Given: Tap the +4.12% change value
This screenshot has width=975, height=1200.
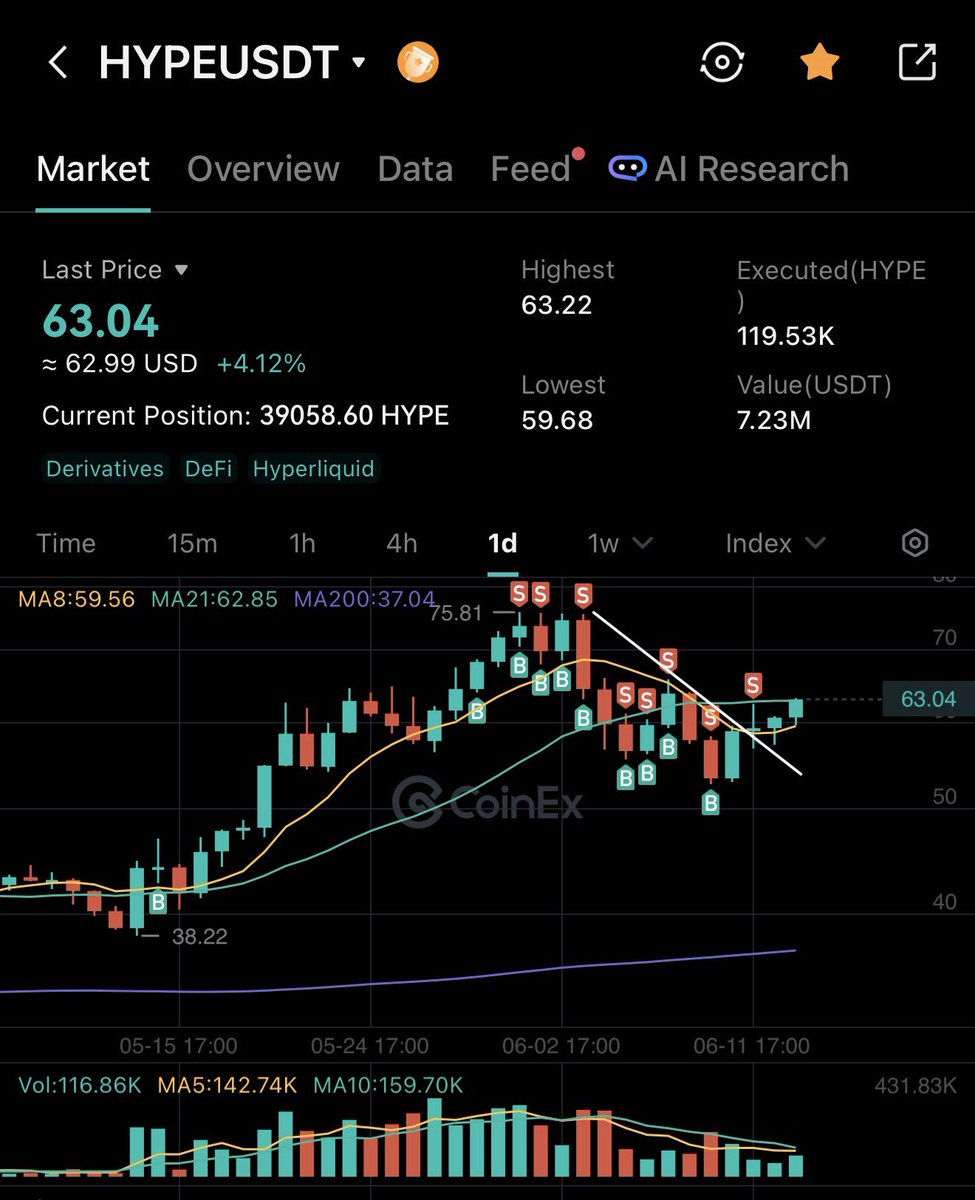Looking at the screenshot, I should pyautogui.click(x=261, y=364).
